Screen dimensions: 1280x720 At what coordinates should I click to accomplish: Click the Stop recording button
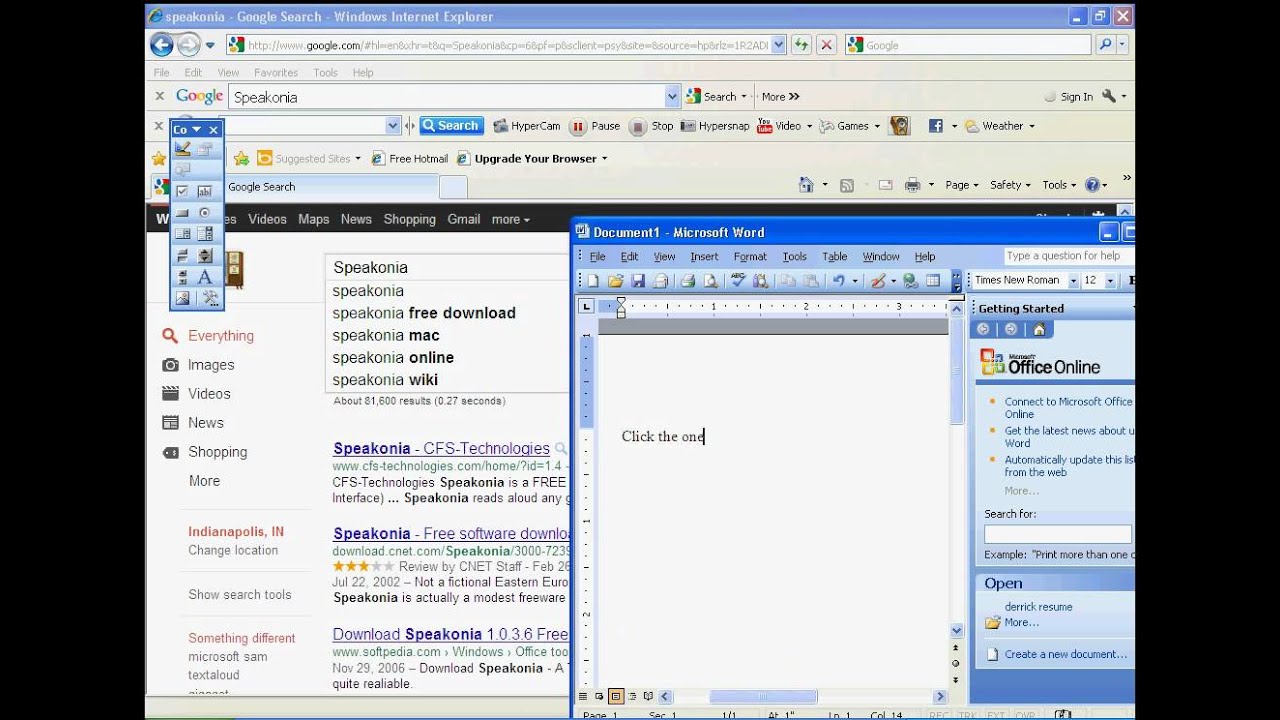652,126
